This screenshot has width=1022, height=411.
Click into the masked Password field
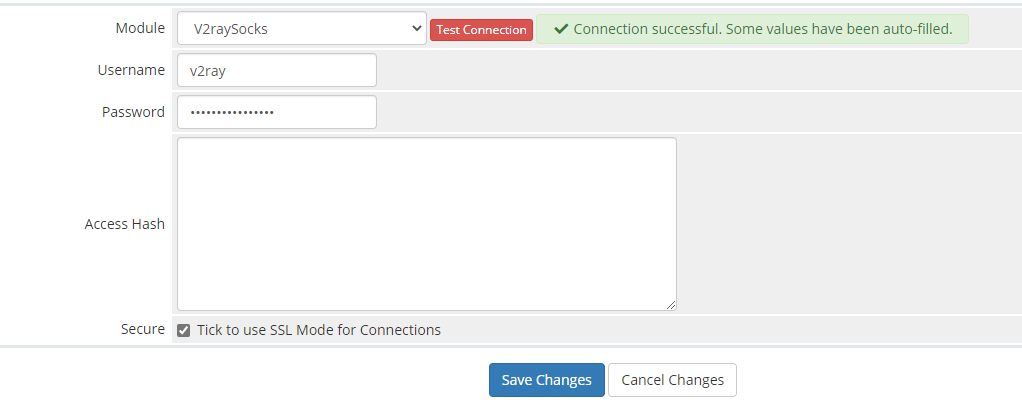pyautogui.click(x=276, y=112)
